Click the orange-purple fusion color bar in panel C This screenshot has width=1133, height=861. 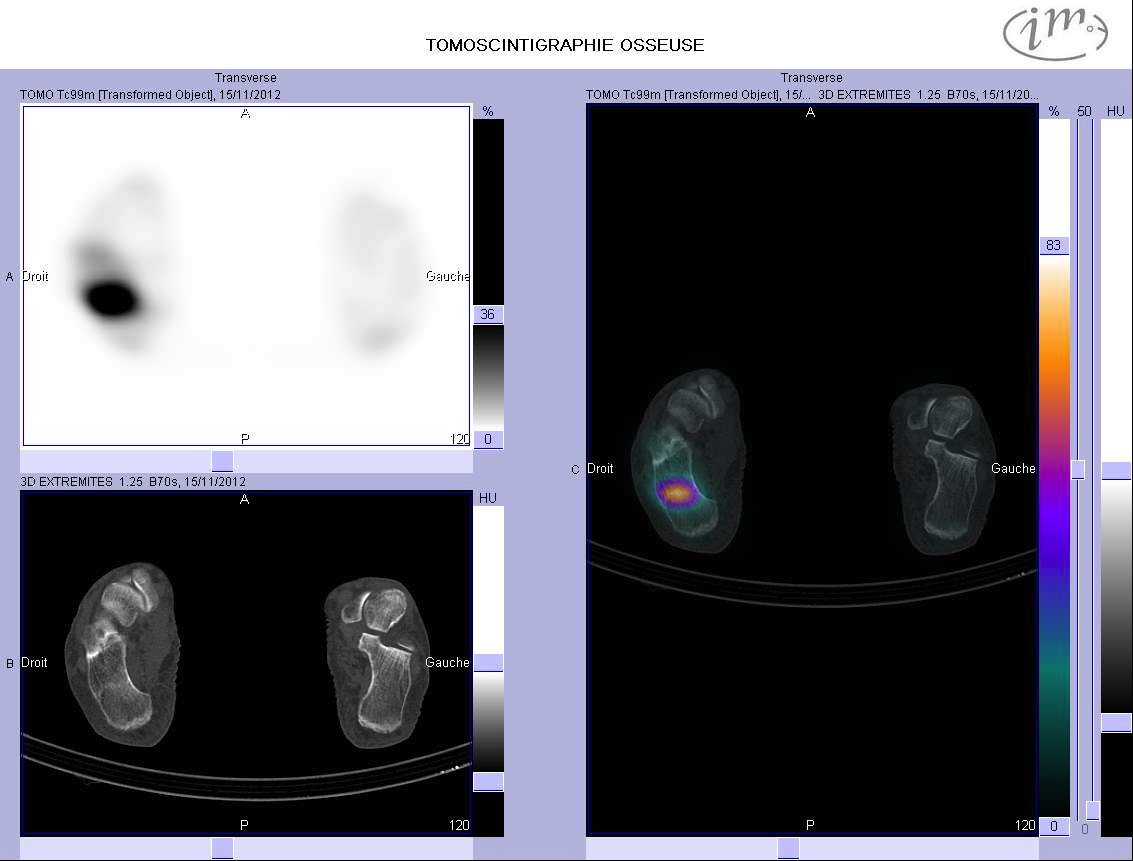1054,535
